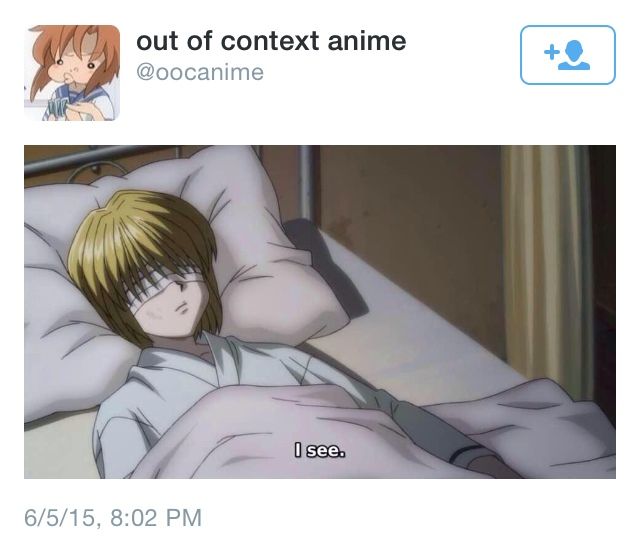This screenshot has width=640, height=556.
Task: Click the plus sign on follow button
Action: click(551, 53)
